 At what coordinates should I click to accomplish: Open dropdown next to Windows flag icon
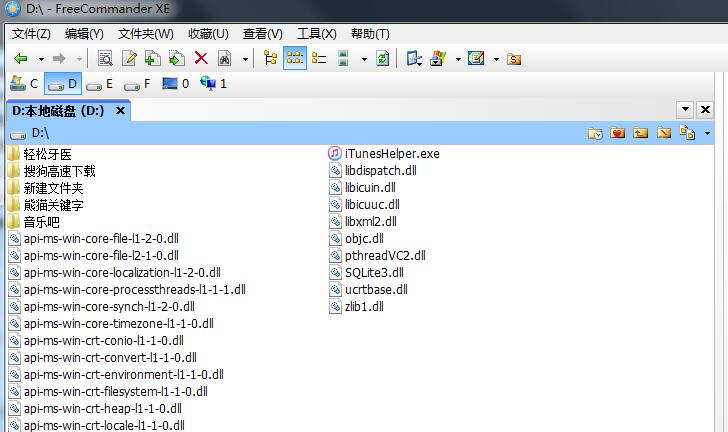pyautogui.click(x=458, y=59)
